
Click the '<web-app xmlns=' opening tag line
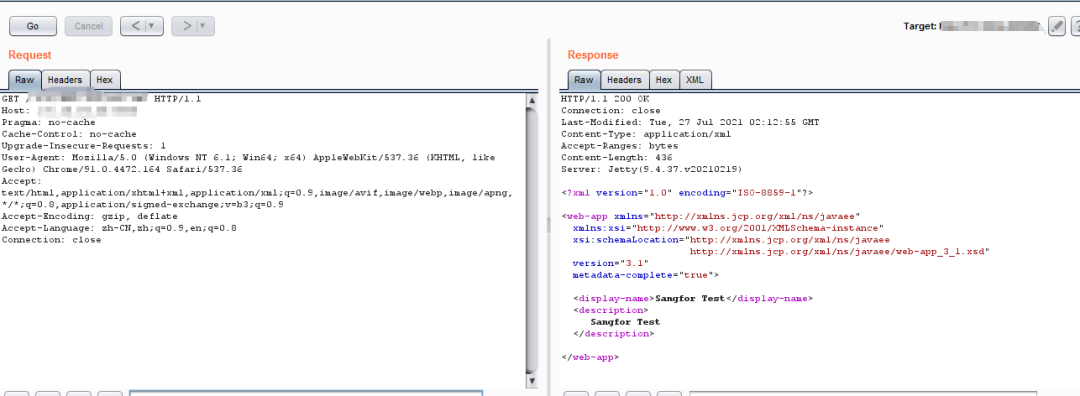point(711,216)
